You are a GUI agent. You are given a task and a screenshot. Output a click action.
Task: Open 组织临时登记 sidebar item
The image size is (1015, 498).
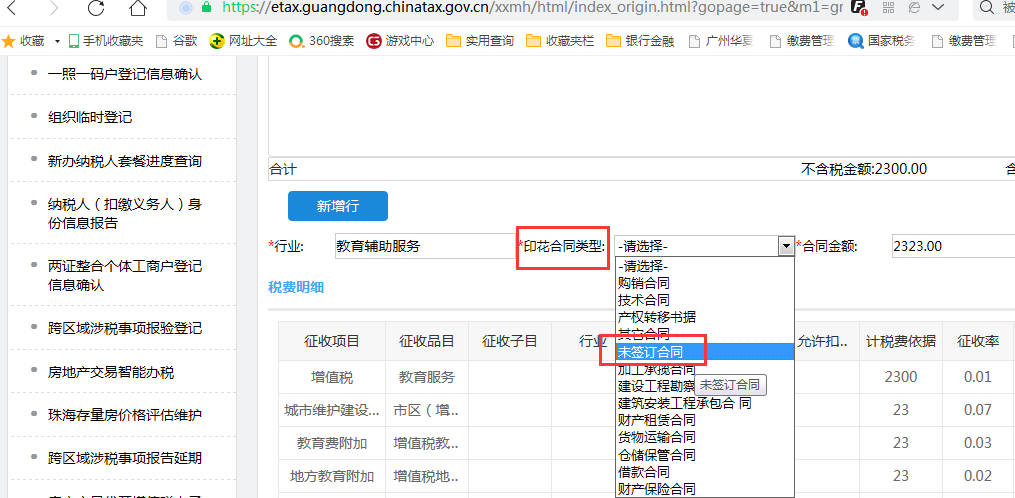coord(90,117)
